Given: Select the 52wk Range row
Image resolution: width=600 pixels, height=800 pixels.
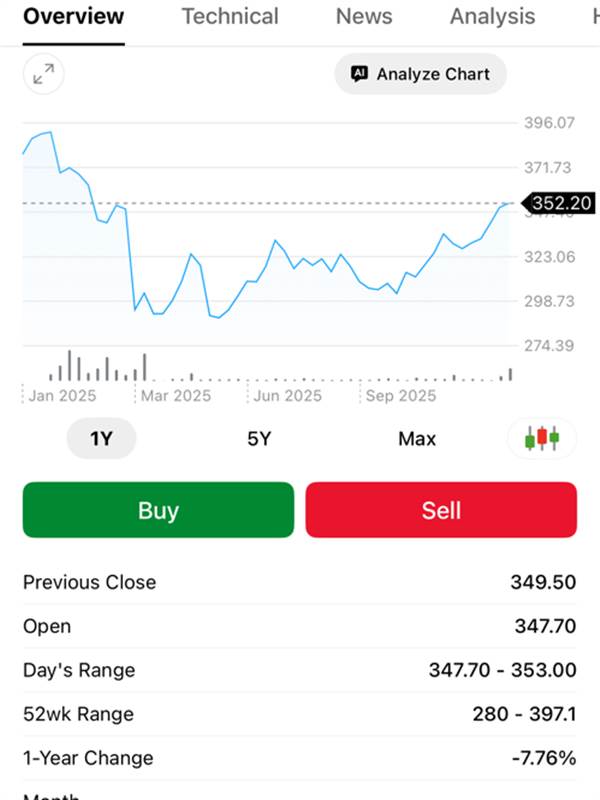Looking at the screenshot, I should (299, 714).
